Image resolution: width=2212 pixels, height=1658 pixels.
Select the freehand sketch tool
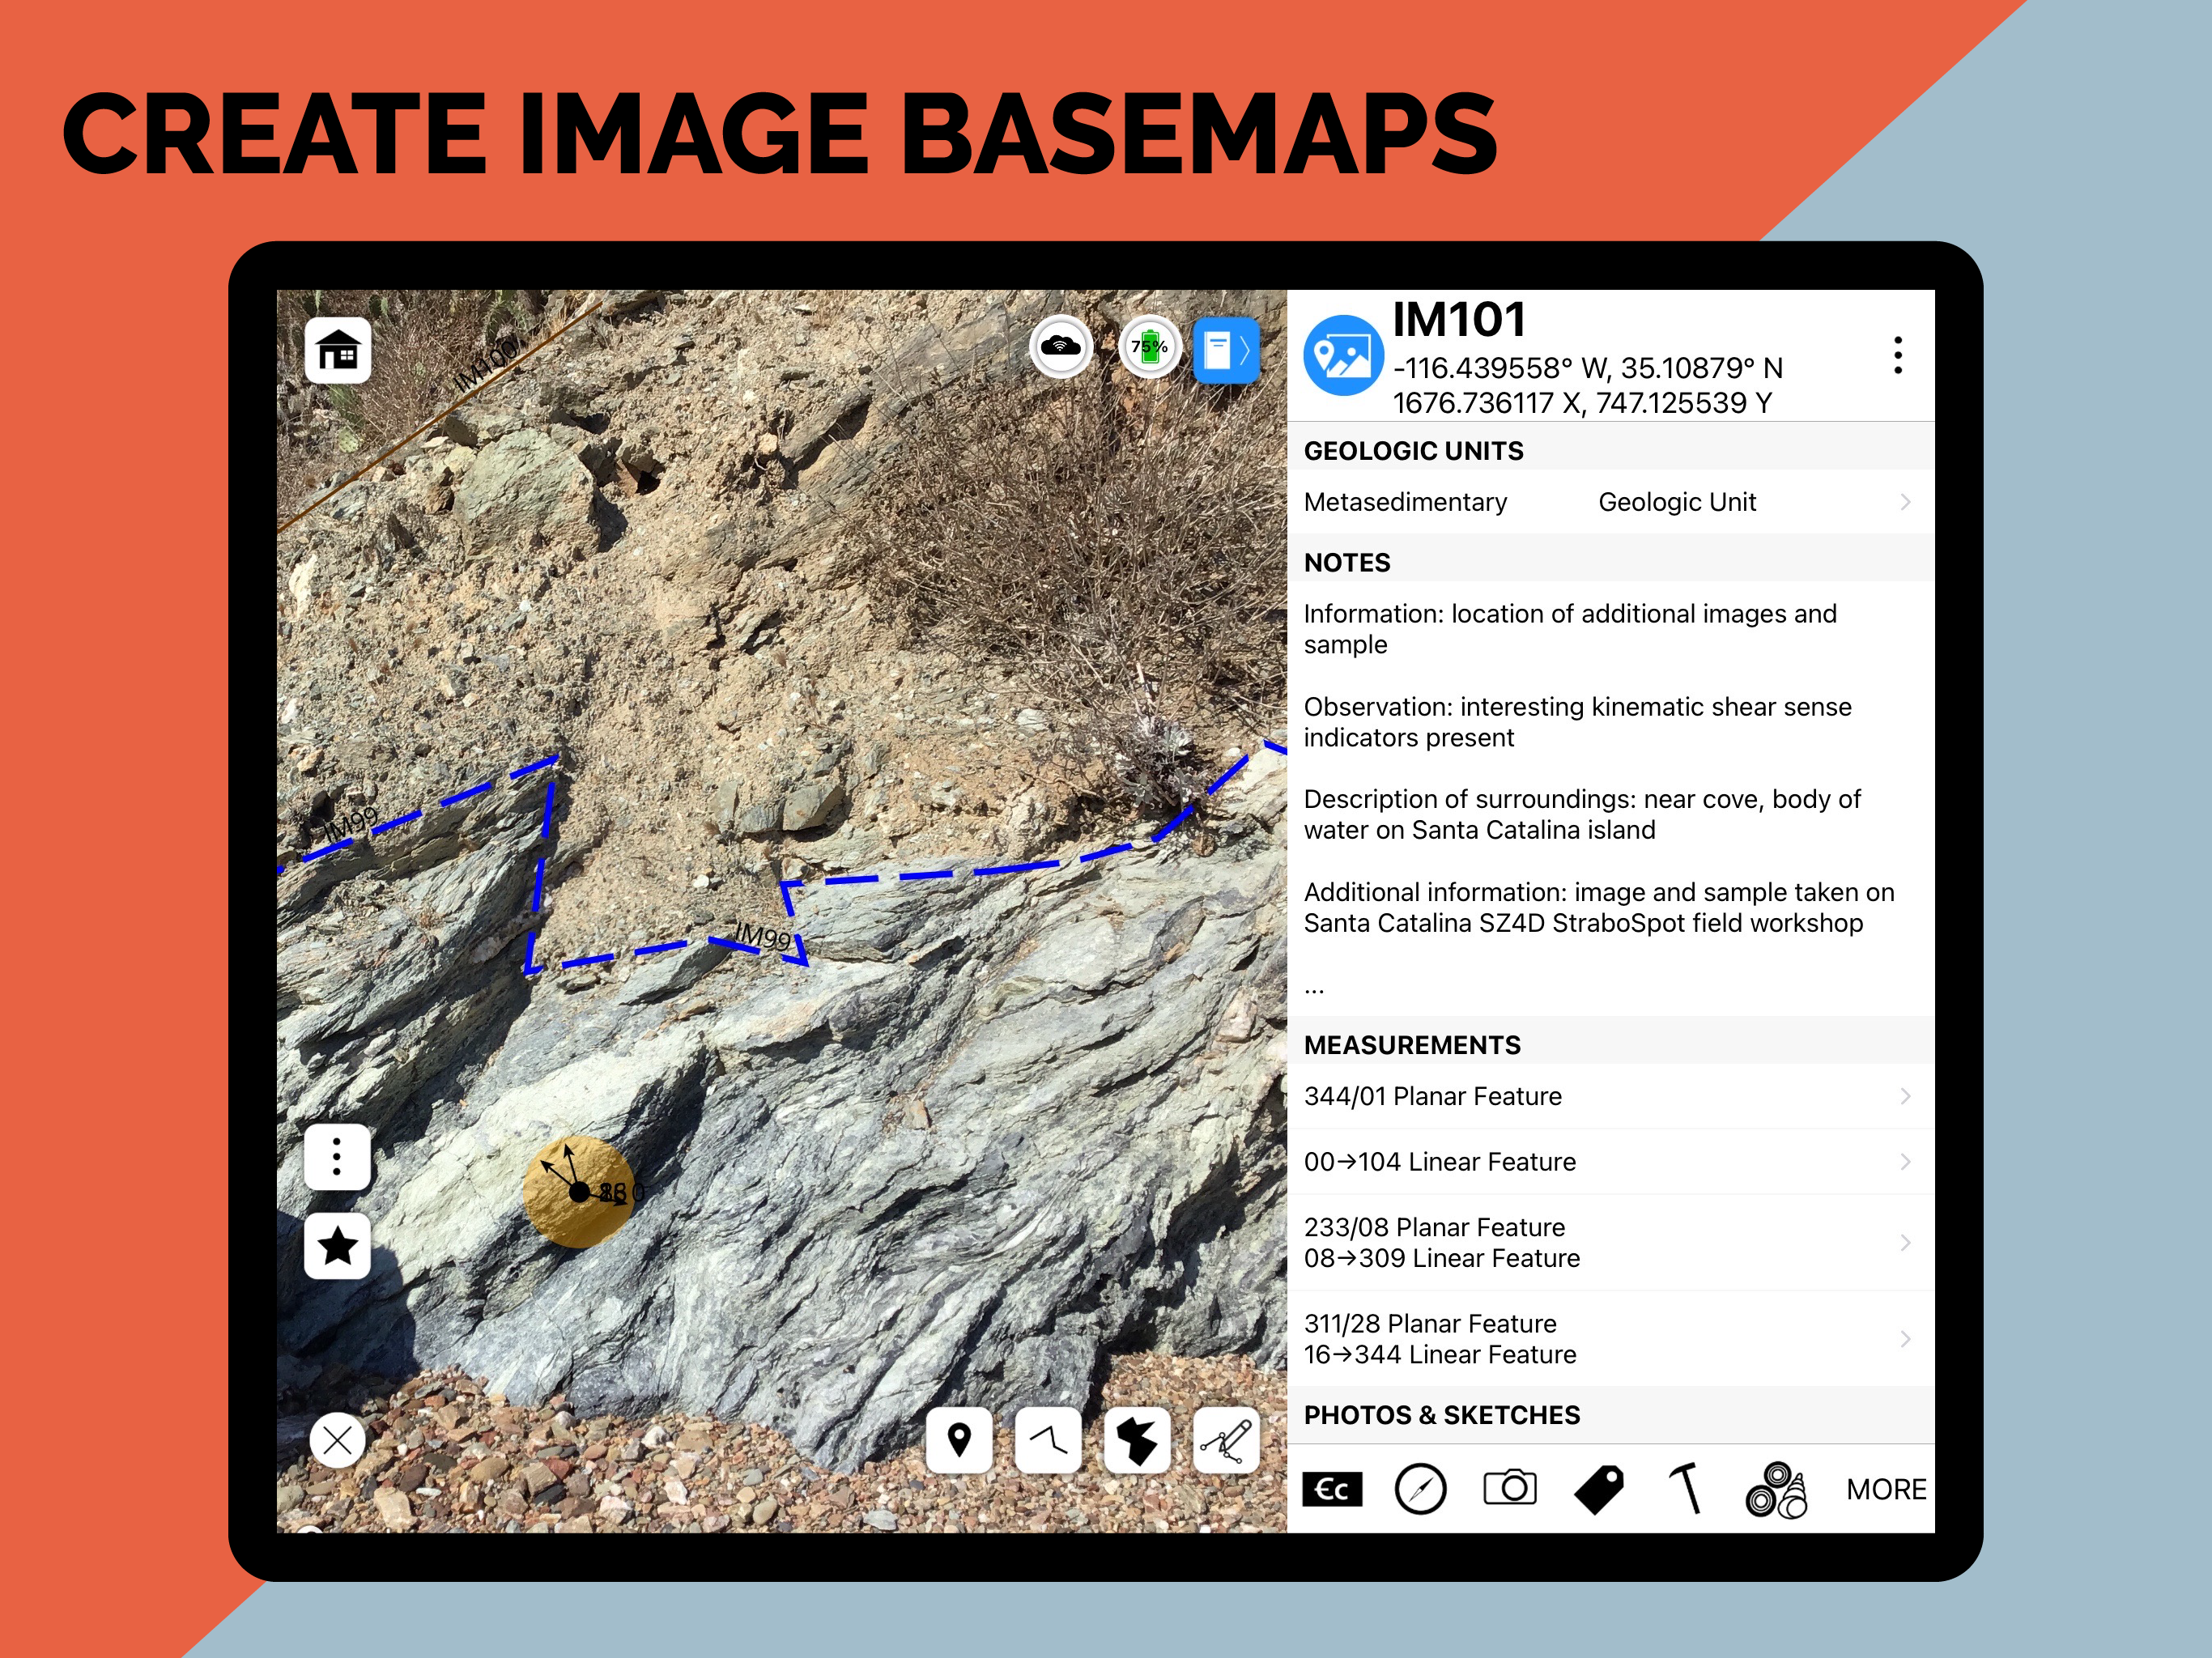1227,1440
